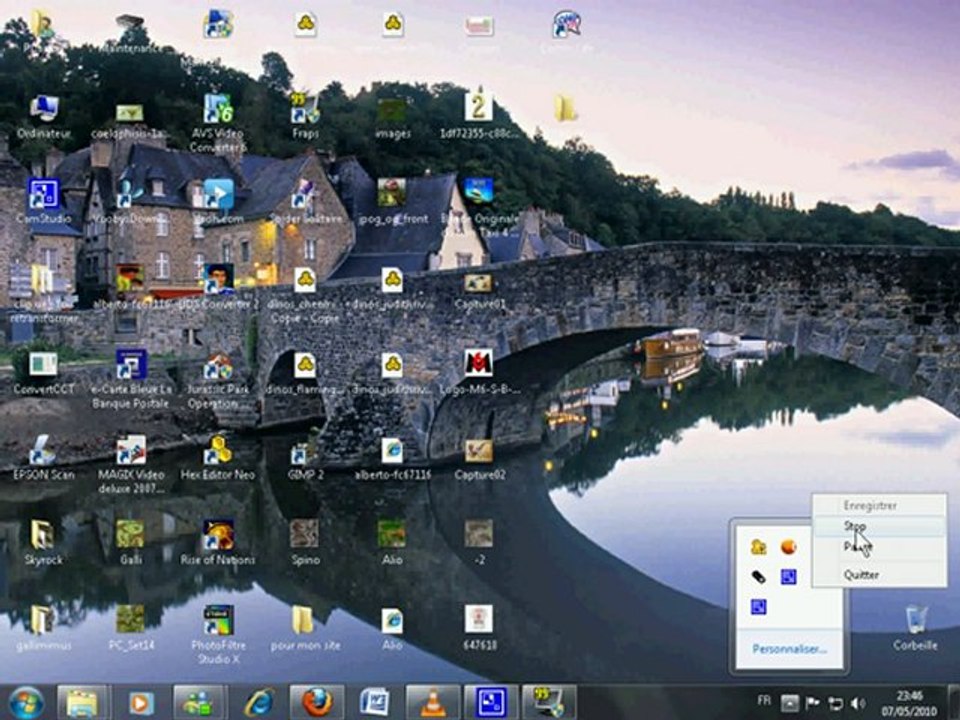This screenshot has width=960, height=720.
Task: Open the speaker volume control in tray
Action: 858,703
